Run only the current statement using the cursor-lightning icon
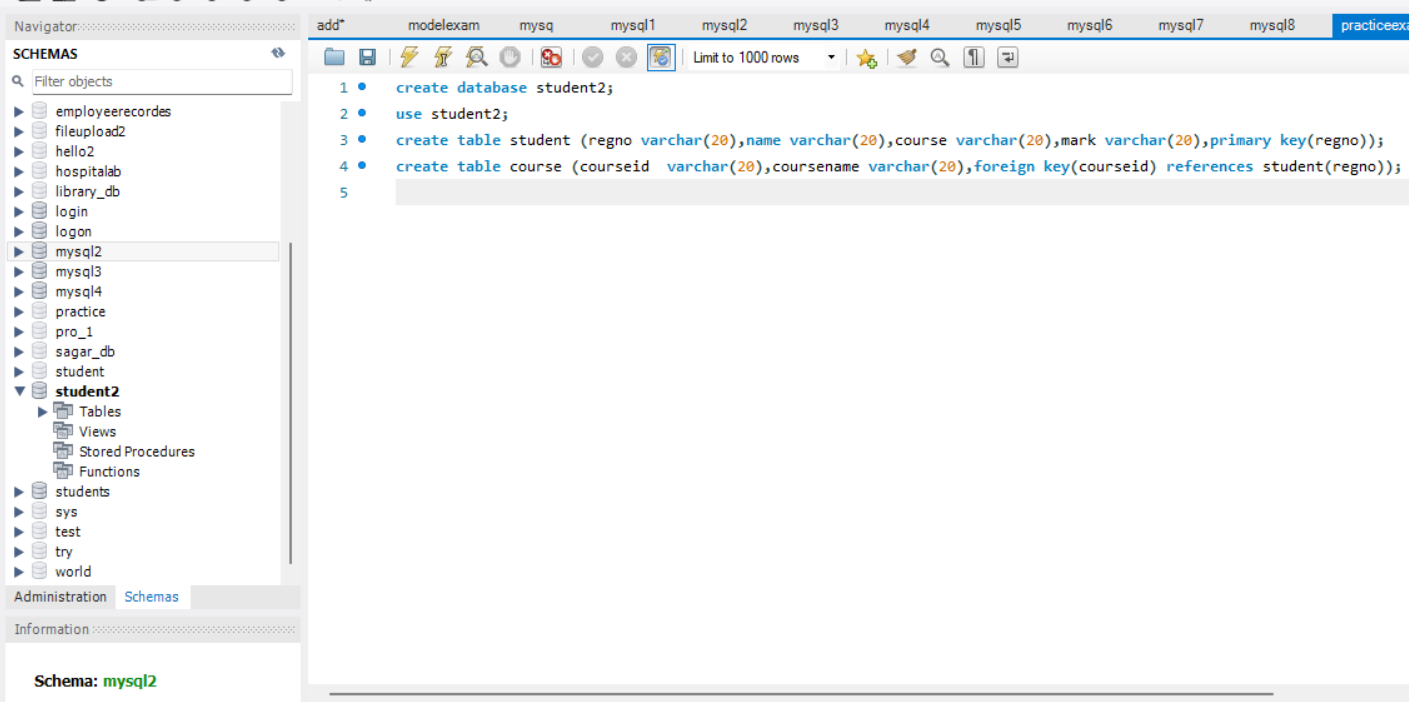1409x702 pixels. [x=442, y=57]
